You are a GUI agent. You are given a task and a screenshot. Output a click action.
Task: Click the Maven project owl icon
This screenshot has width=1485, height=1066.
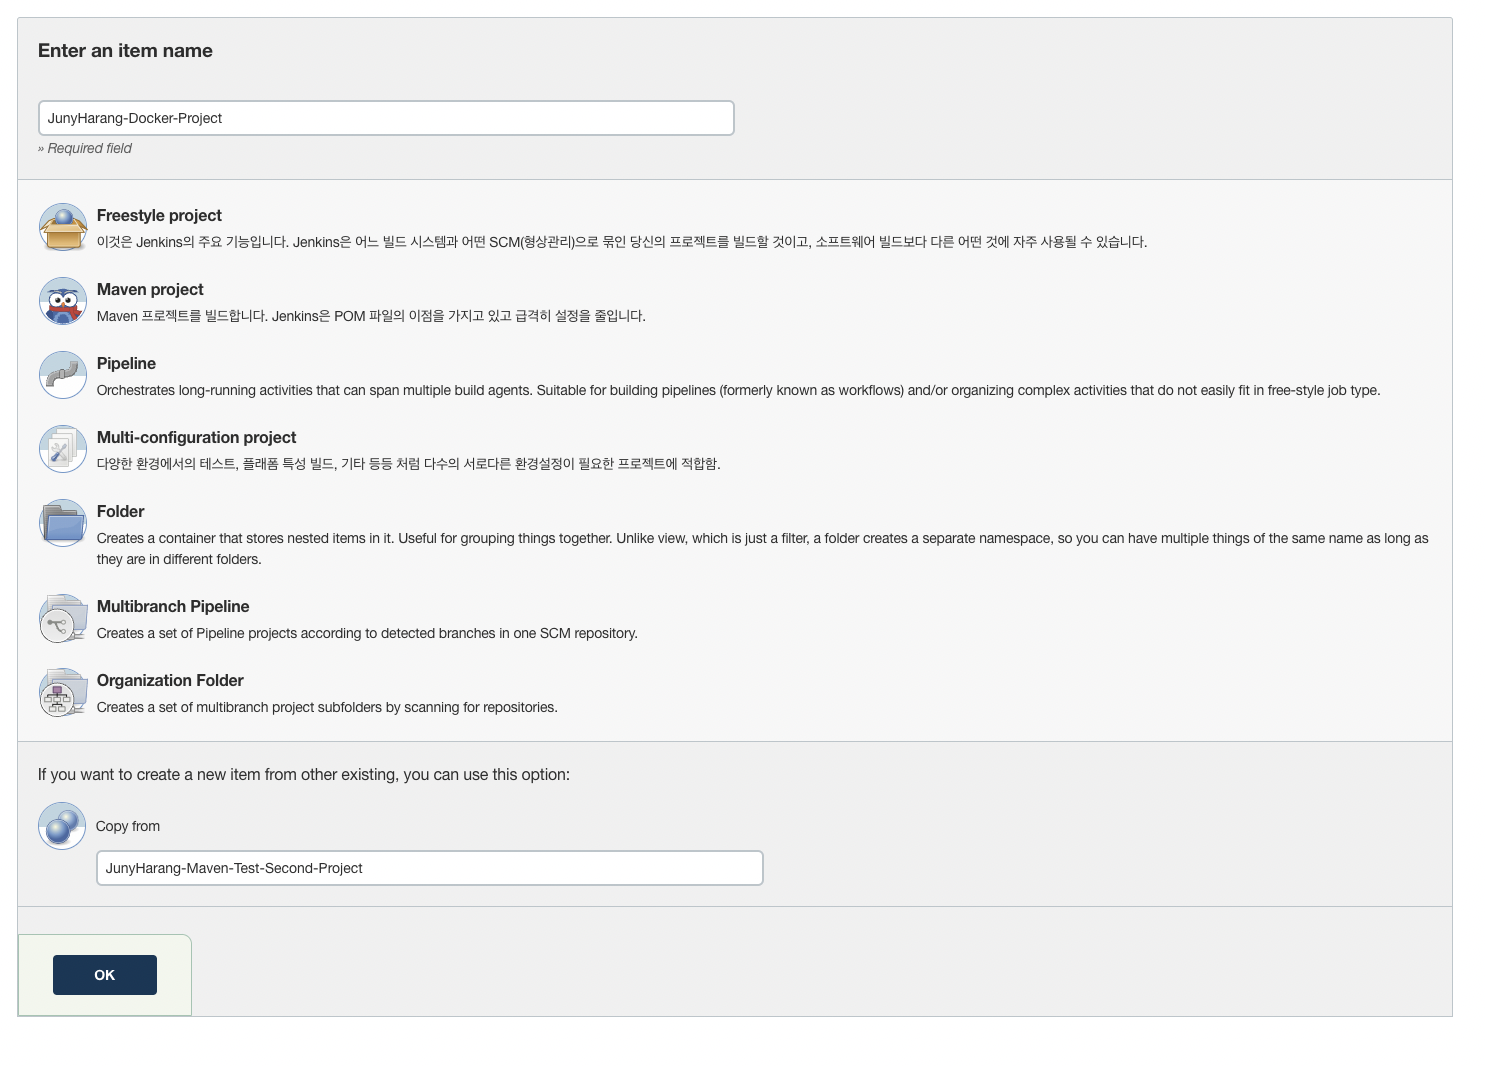point(63,301)
